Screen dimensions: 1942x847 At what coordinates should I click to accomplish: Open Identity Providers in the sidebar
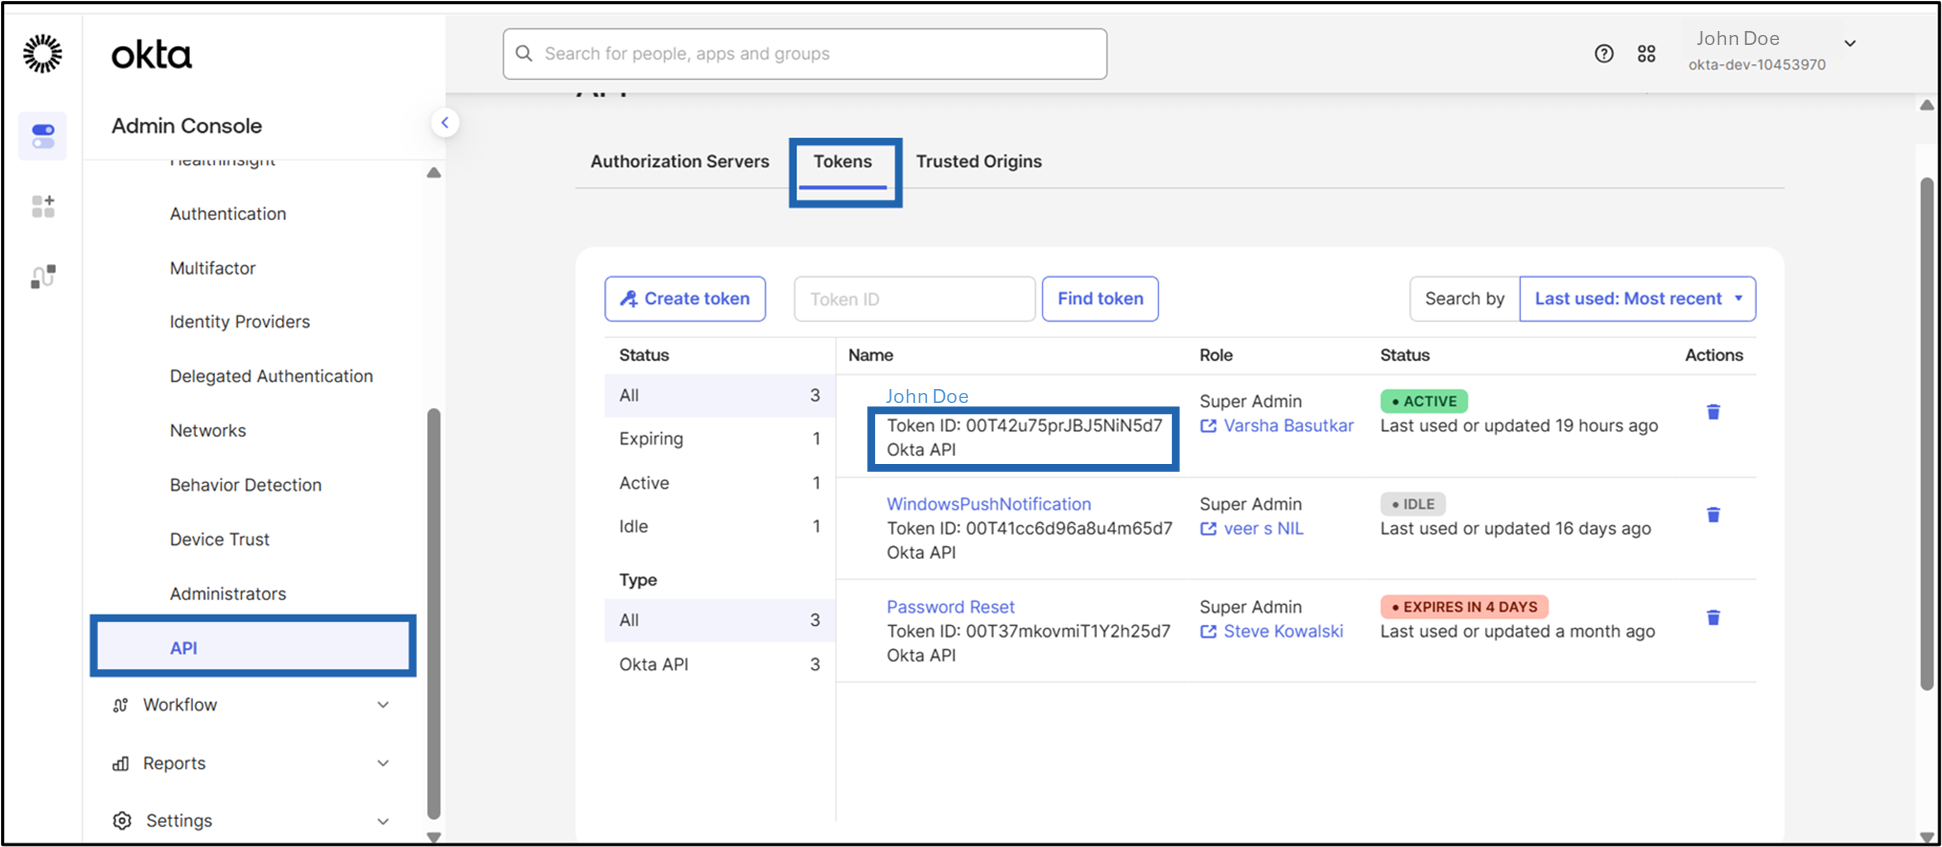click(x=240, y=322)
